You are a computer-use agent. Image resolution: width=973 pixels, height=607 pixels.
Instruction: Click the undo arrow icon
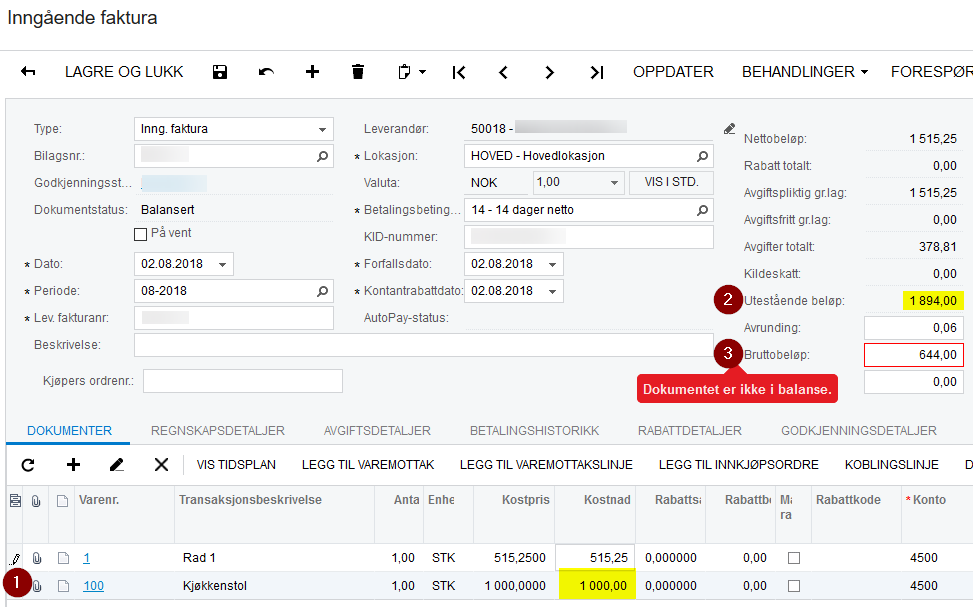coord(266,72)
